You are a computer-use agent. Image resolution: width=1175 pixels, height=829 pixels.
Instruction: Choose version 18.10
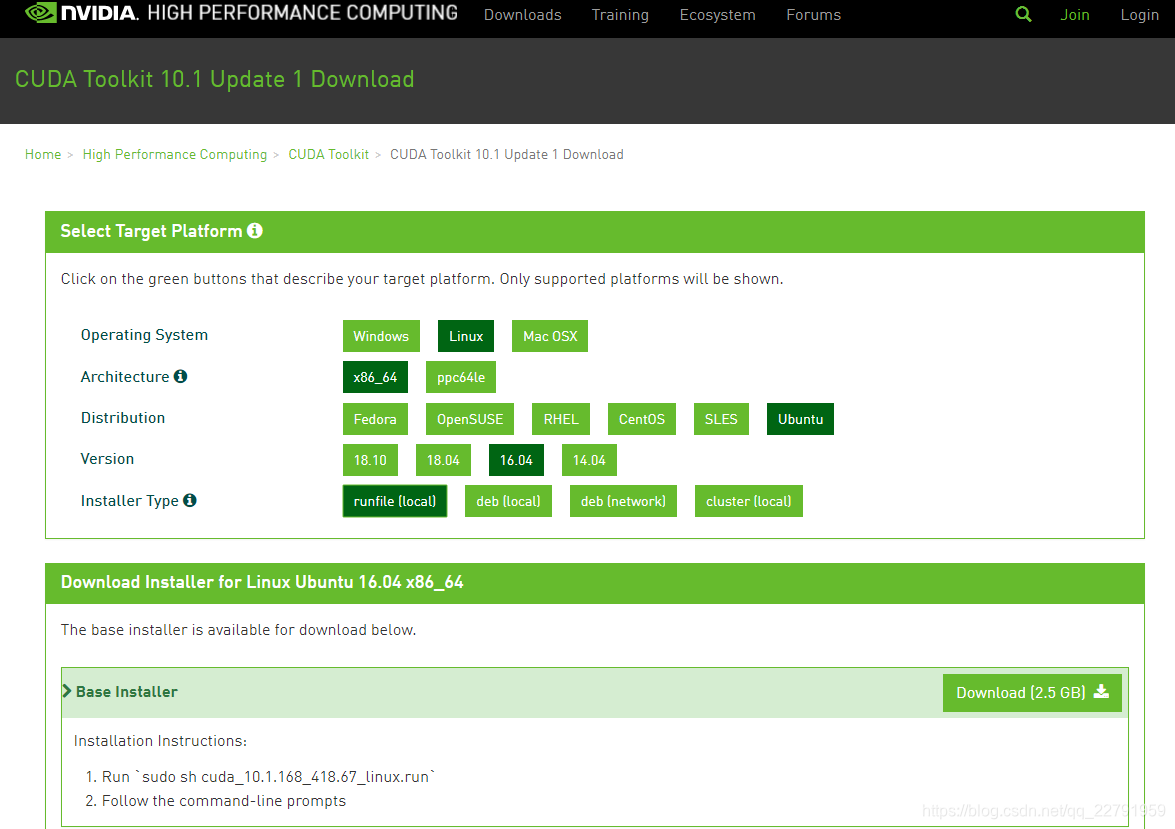pyautogui.click(x=370, y=460)
